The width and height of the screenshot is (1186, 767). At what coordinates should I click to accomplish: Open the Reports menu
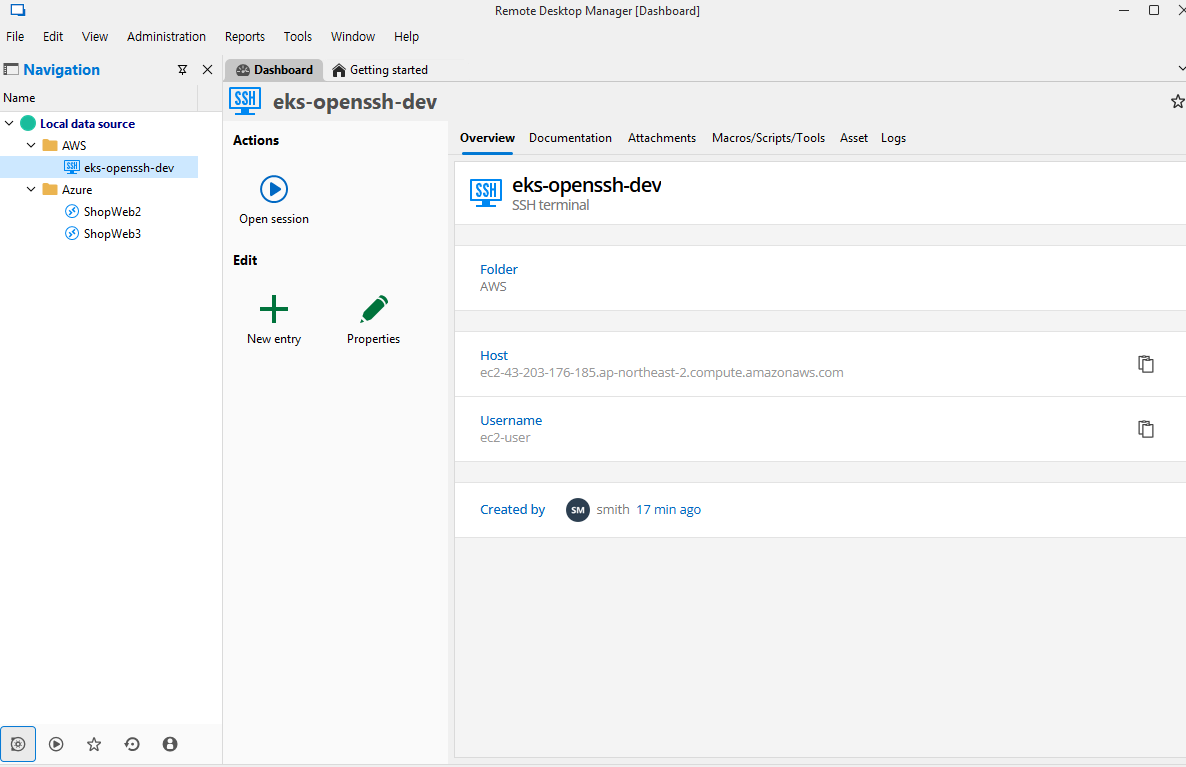click(244, 36)
